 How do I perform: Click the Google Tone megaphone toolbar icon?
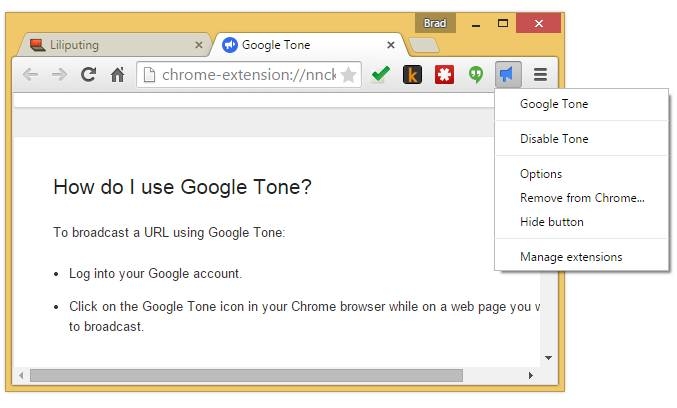click(508, 75)
